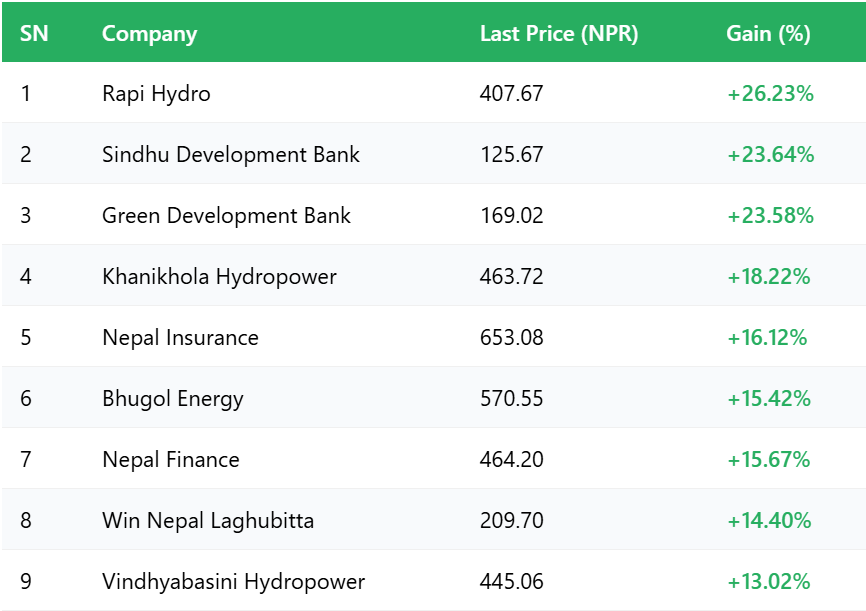The image size is (866, 611).
Task: Click the Gain (%) column header
Action: (768, 34)
